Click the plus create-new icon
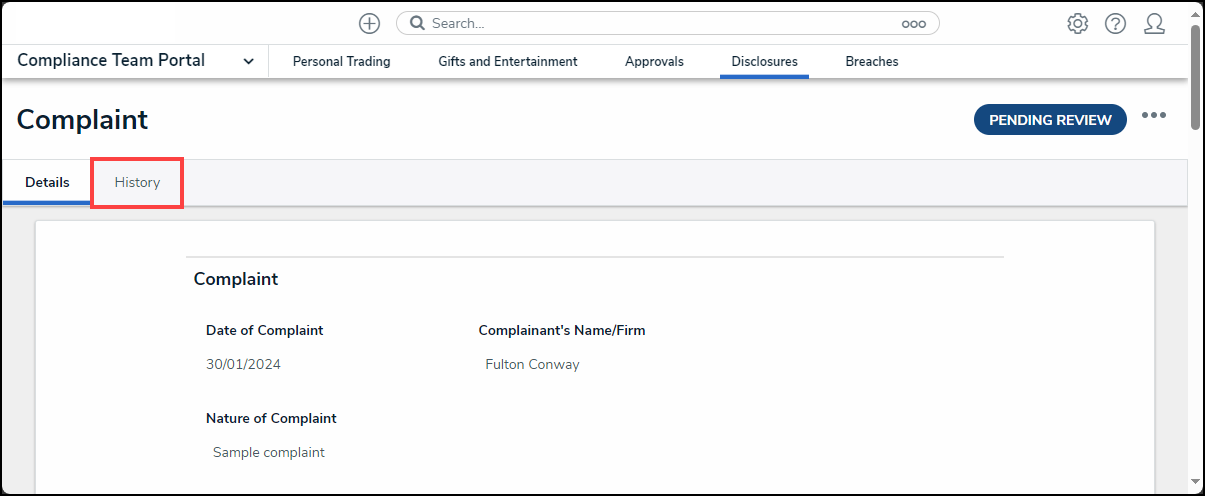The width and height of the screenshot is (1205, 496). click(x=369, y=23)
